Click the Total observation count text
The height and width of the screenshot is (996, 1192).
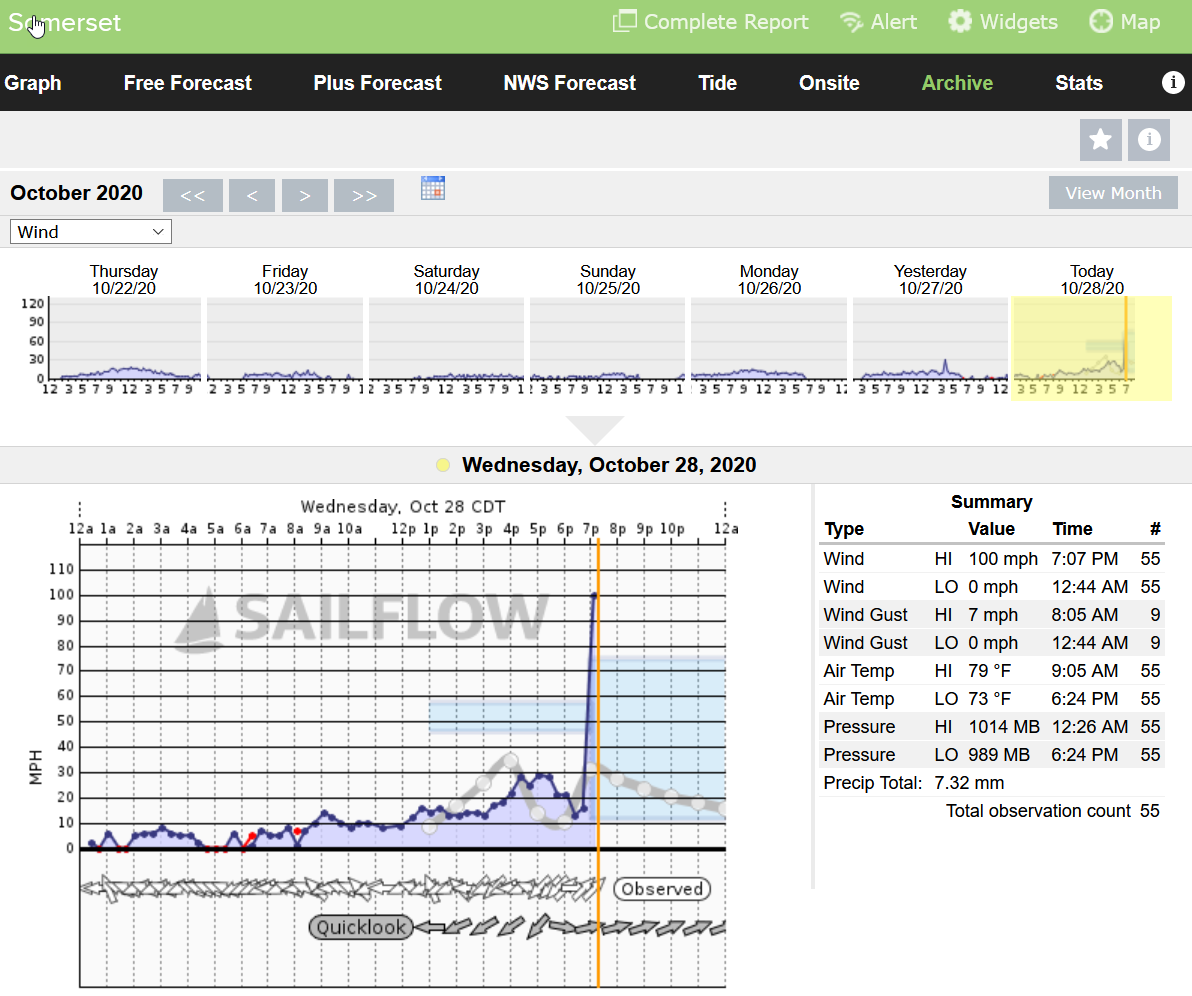1038,811
